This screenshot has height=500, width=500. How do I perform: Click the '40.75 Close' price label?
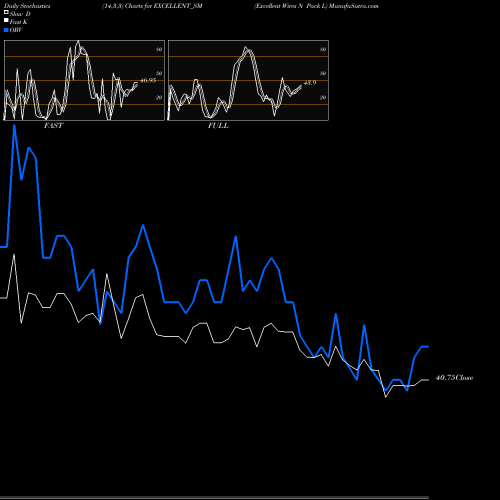point(454,378)
